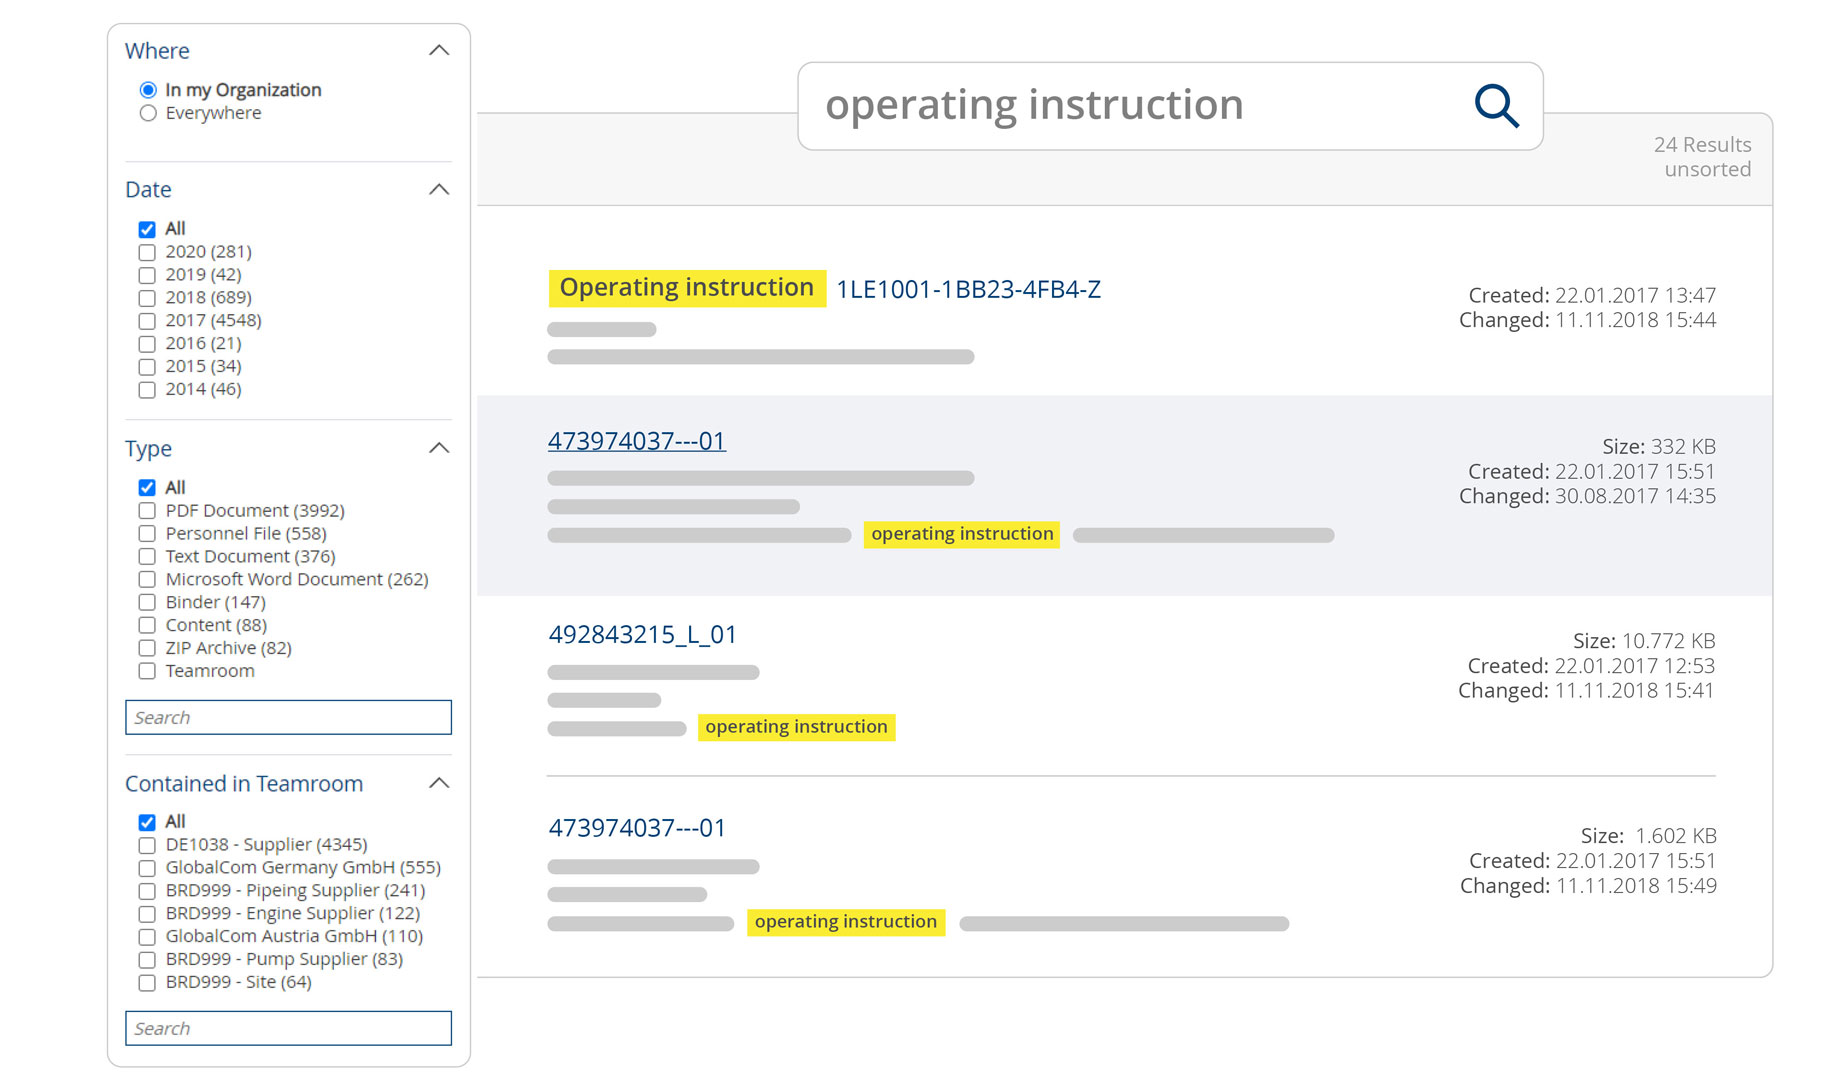Check the Microsoft Word Document filter
The width and height of the screenshot is (1840, 1090).
click(147, 580)
